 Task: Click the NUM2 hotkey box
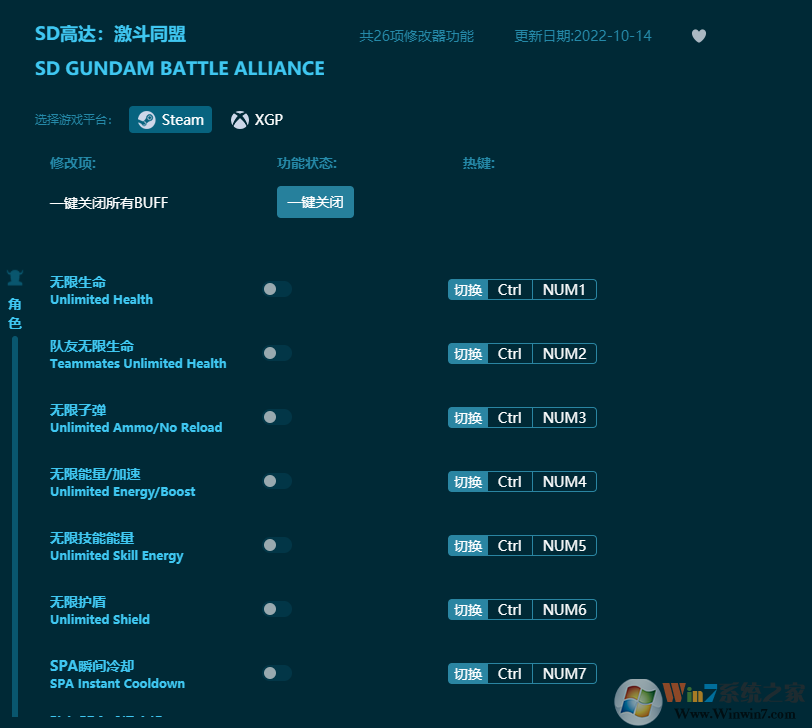[x=564, y=354]
